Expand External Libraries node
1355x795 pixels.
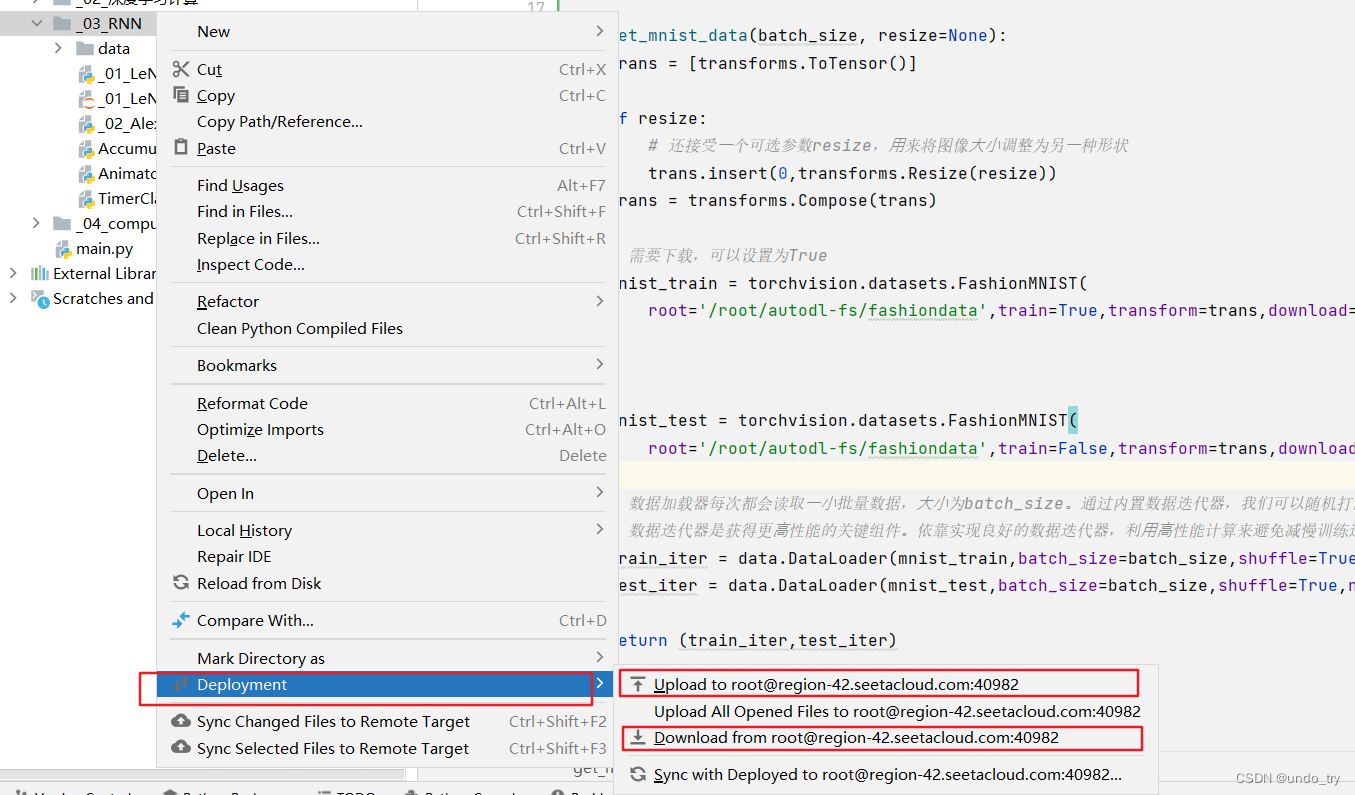coord(13,273)
